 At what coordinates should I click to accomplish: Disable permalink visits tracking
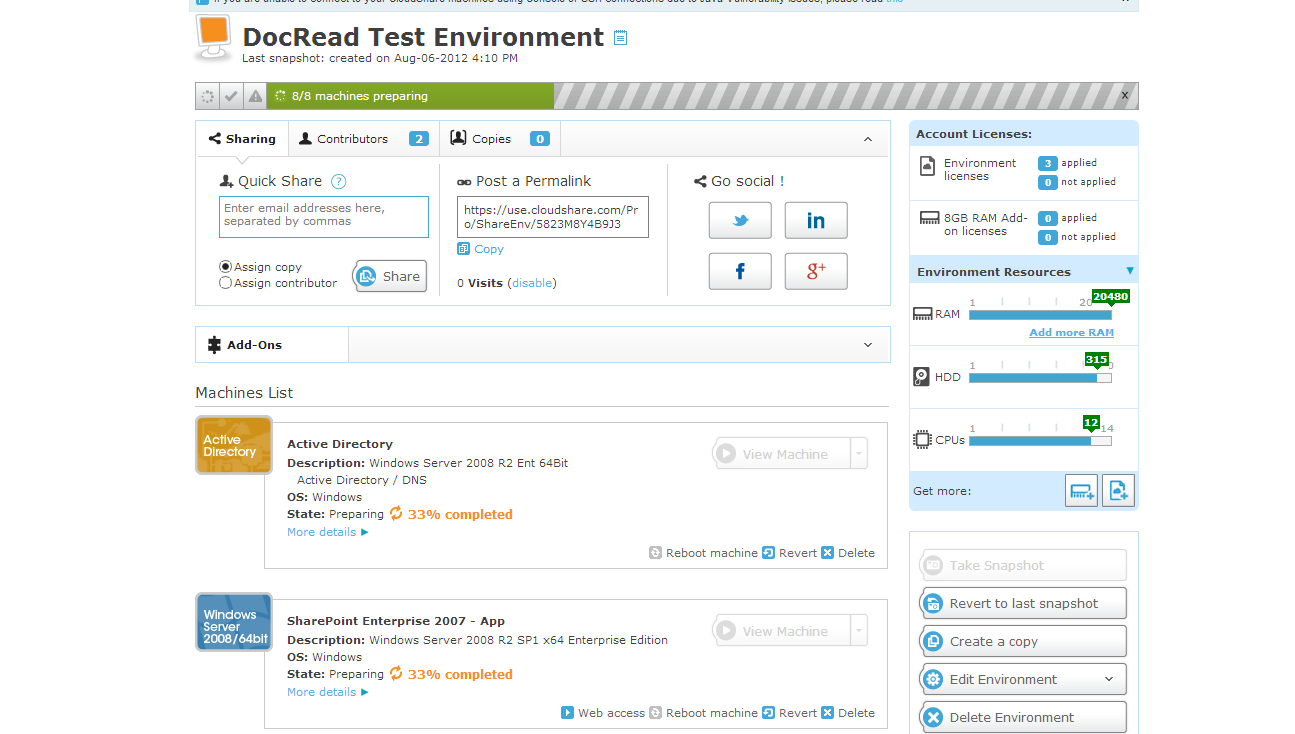pos(532,283)
